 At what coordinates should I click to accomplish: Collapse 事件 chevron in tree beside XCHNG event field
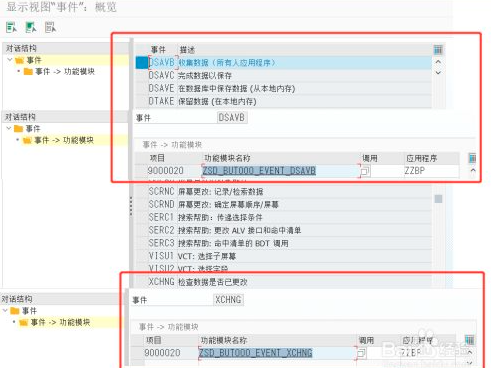coord(5,311)
